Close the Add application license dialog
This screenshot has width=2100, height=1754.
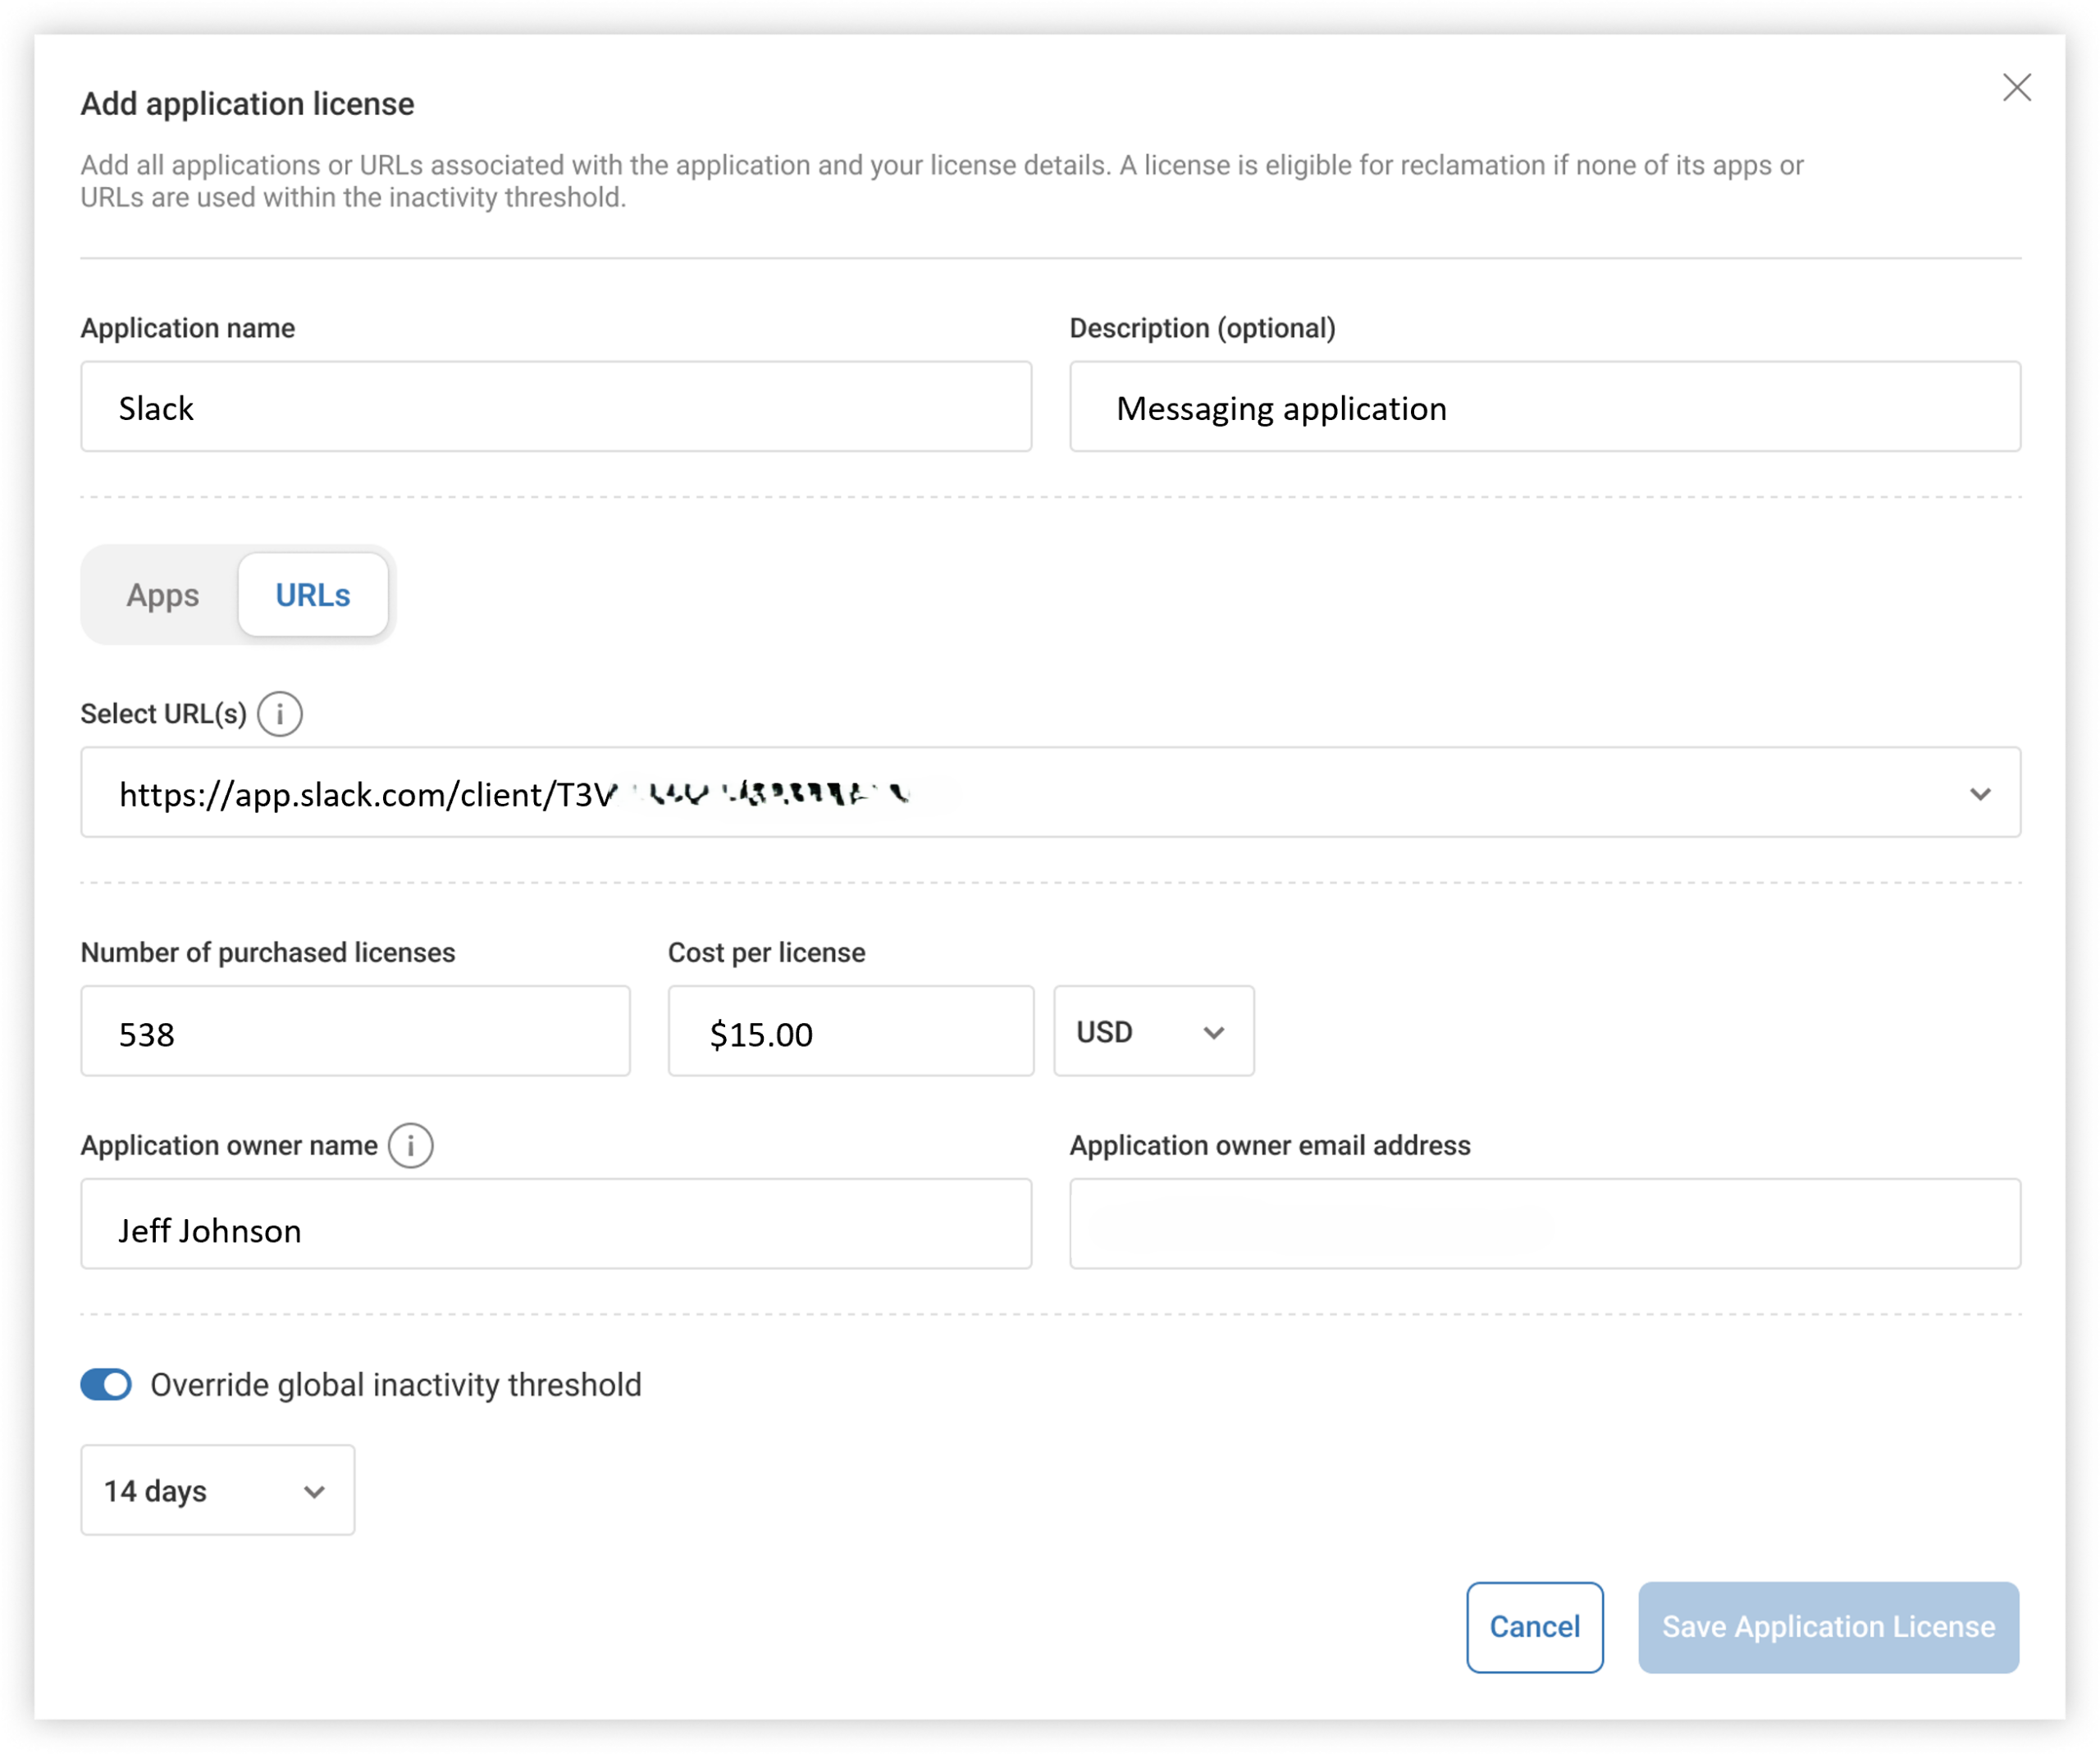tap(2017, 88)
